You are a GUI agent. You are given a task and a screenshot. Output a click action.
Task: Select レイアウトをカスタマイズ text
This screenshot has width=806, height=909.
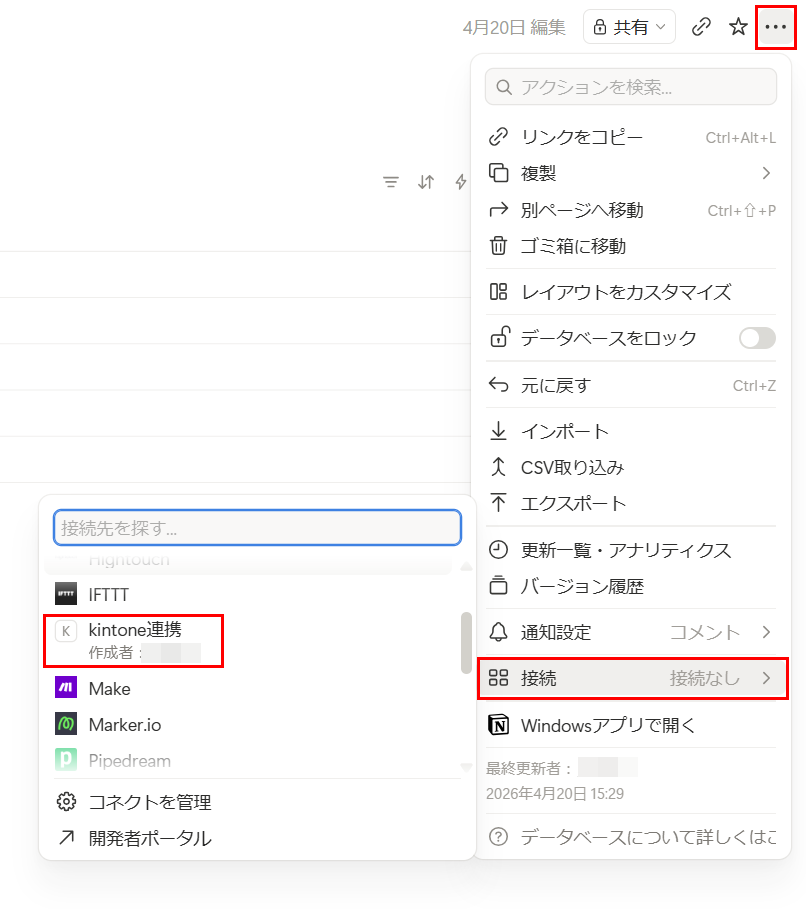[626, 292]
